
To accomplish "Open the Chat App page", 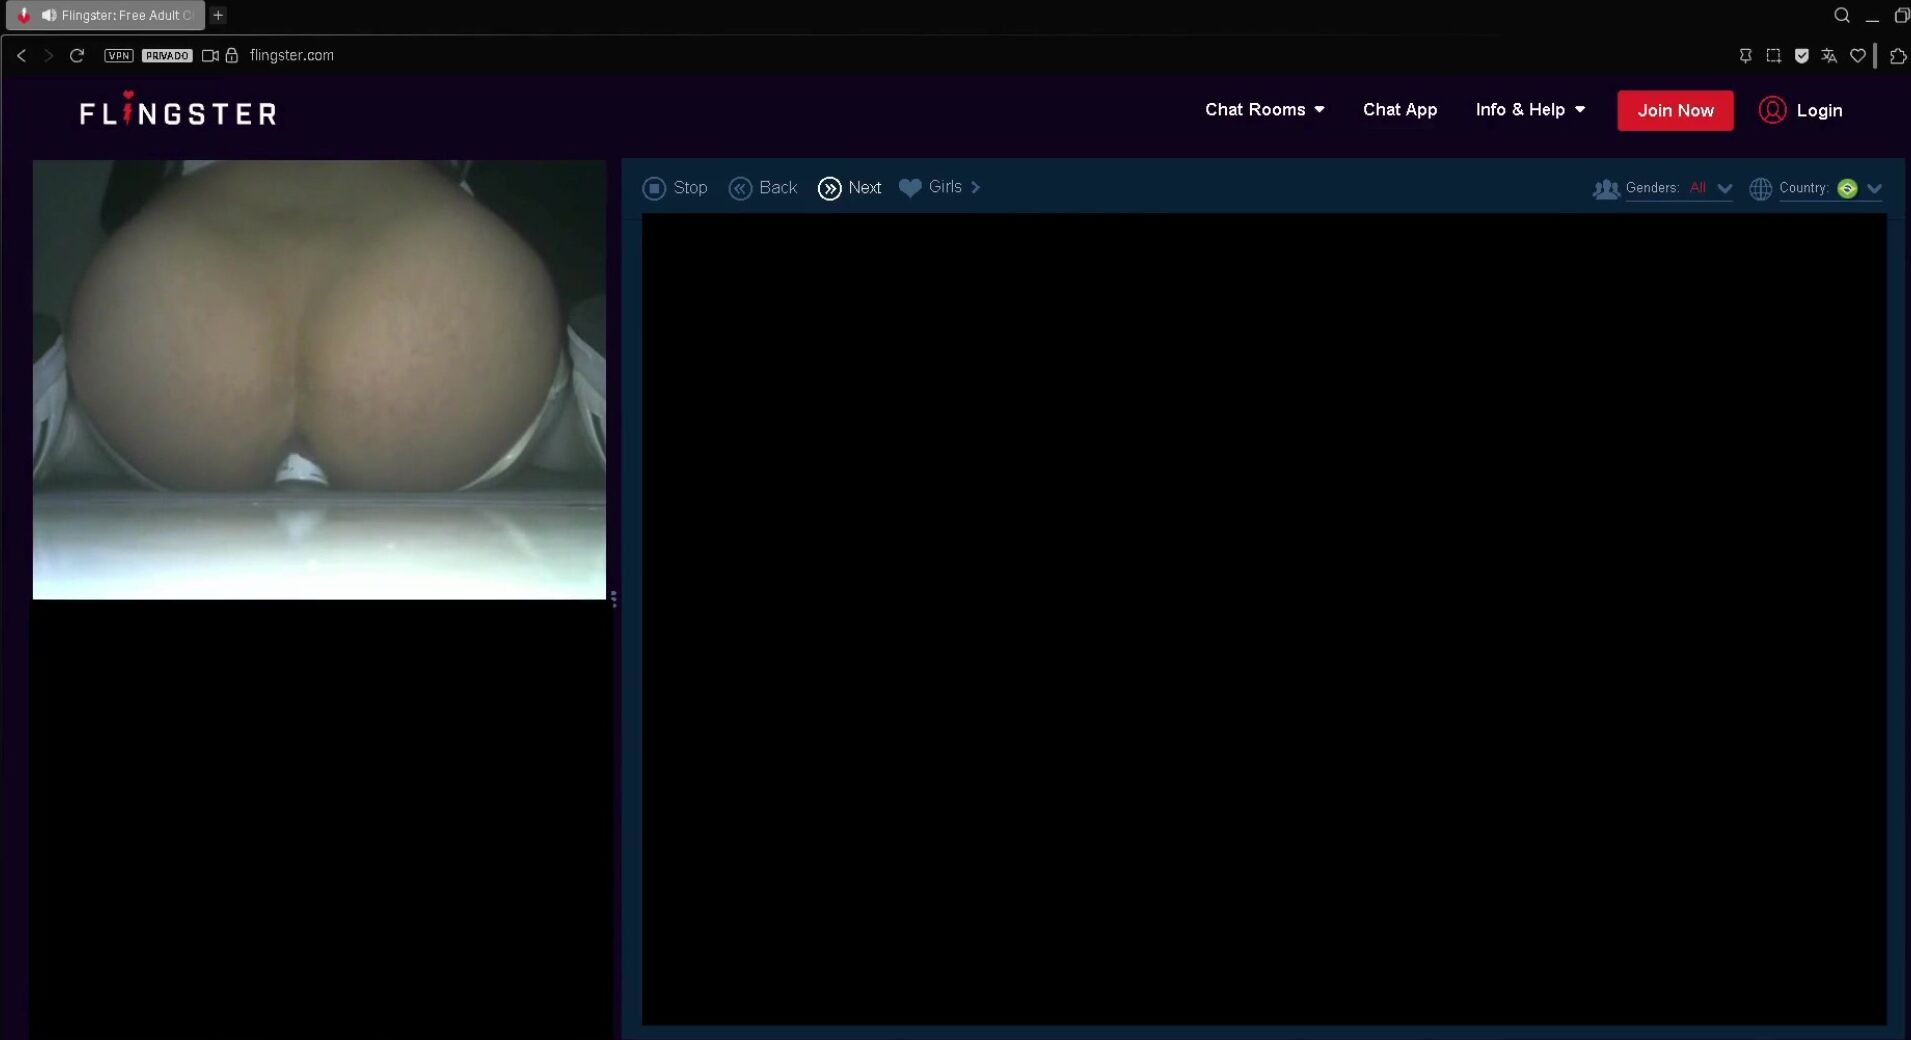I will [x=1399, y=110].
